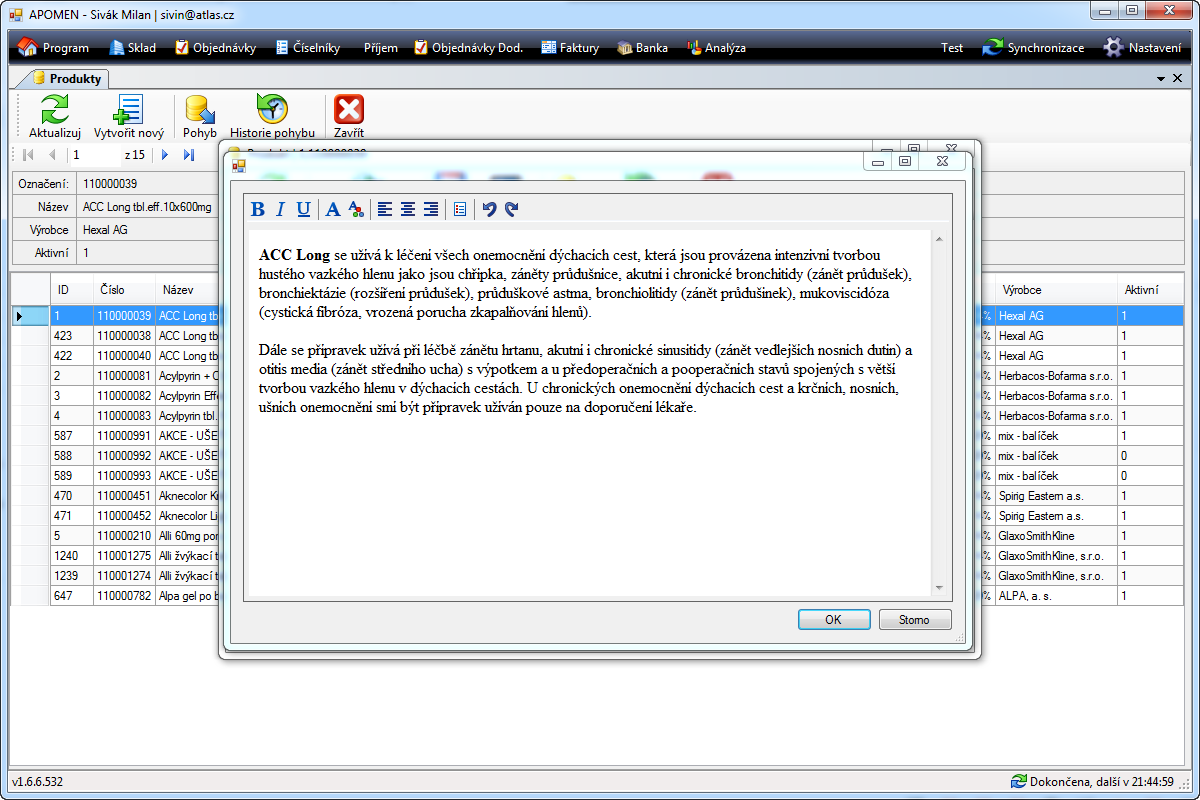
Task: Go to the next record
Action: click(165, 155)
